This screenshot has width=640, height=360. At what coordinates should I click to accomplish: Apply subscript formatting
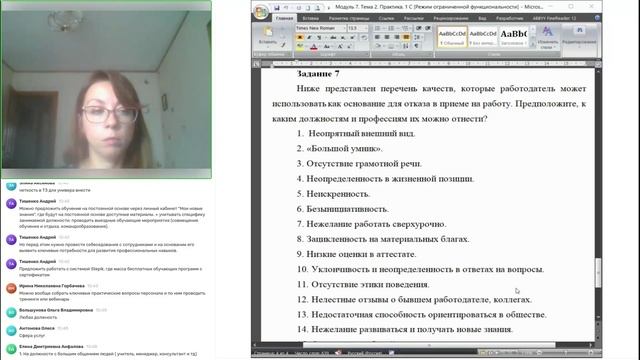342,37
